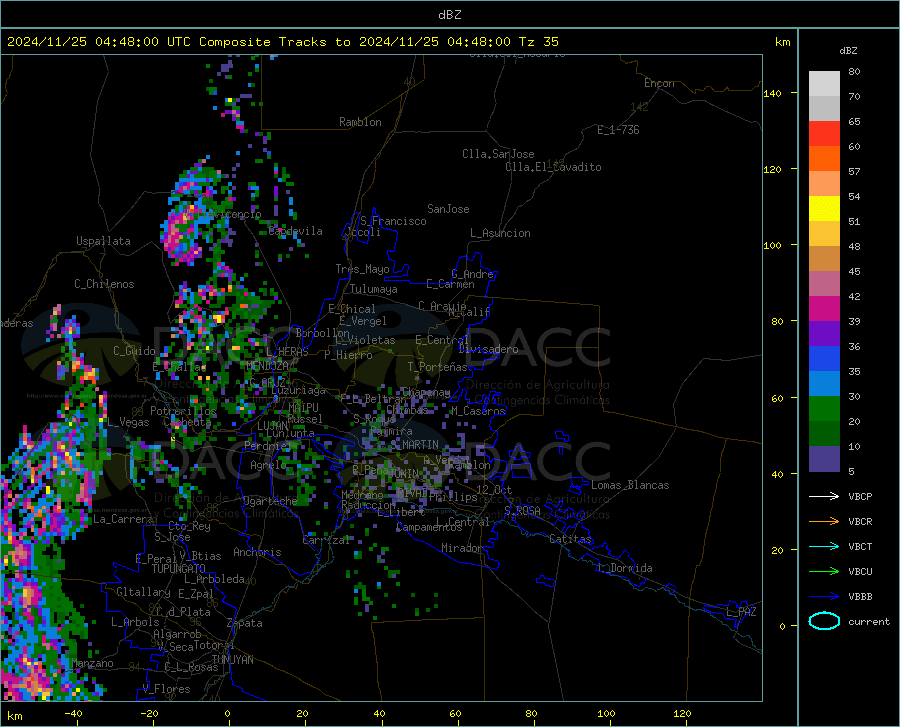Select the magenta 39 dBZ color swatch

pos(824,309)
